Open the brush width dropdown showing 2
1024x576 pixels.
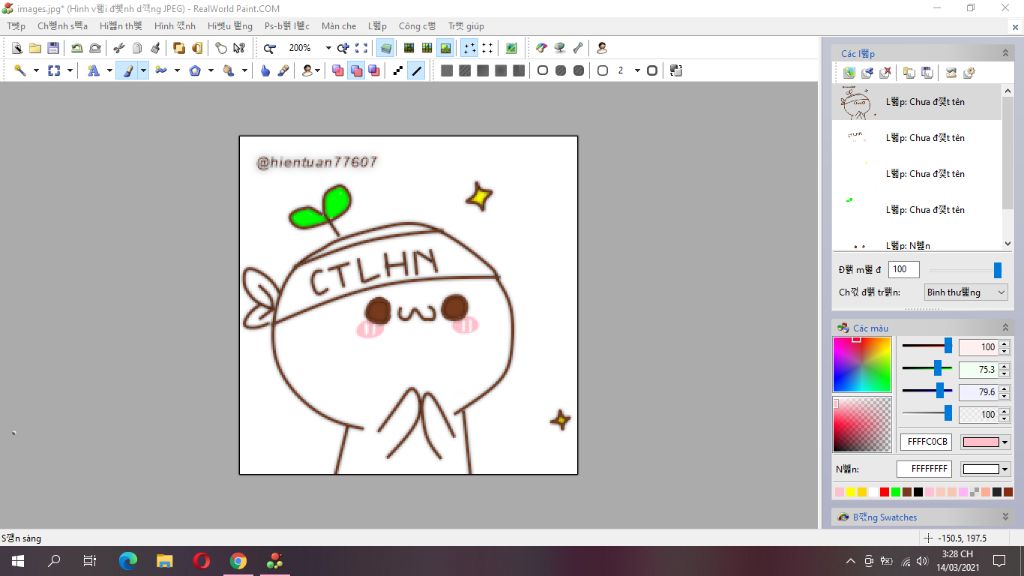point(637,71)
